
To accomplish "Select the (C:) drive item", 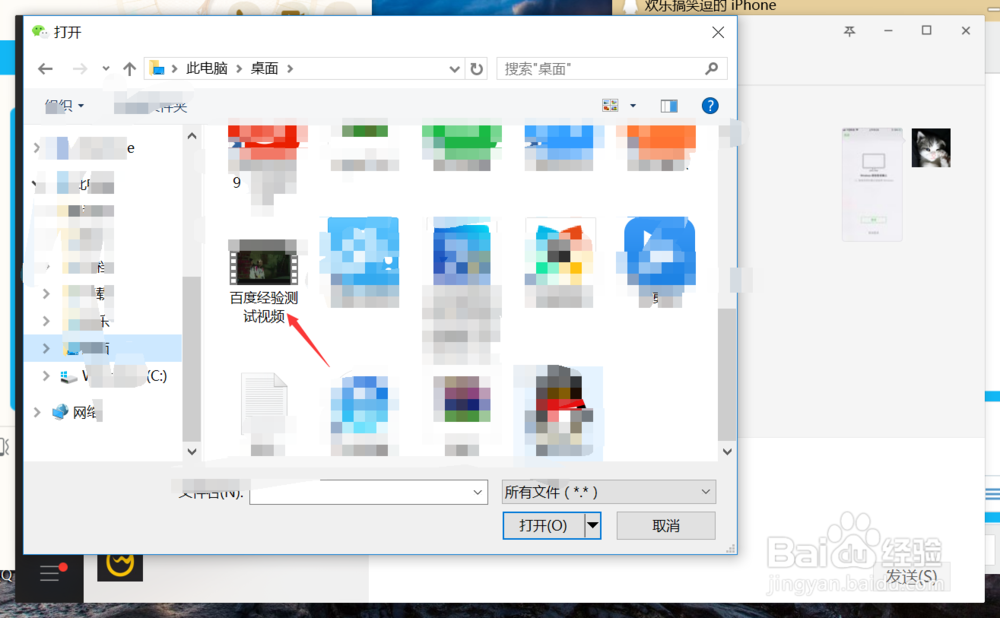I will 114,376.
